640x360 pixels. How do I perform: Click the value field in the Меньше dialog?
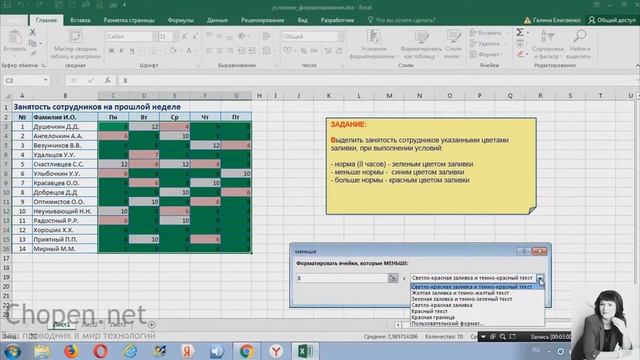point(342,278)
